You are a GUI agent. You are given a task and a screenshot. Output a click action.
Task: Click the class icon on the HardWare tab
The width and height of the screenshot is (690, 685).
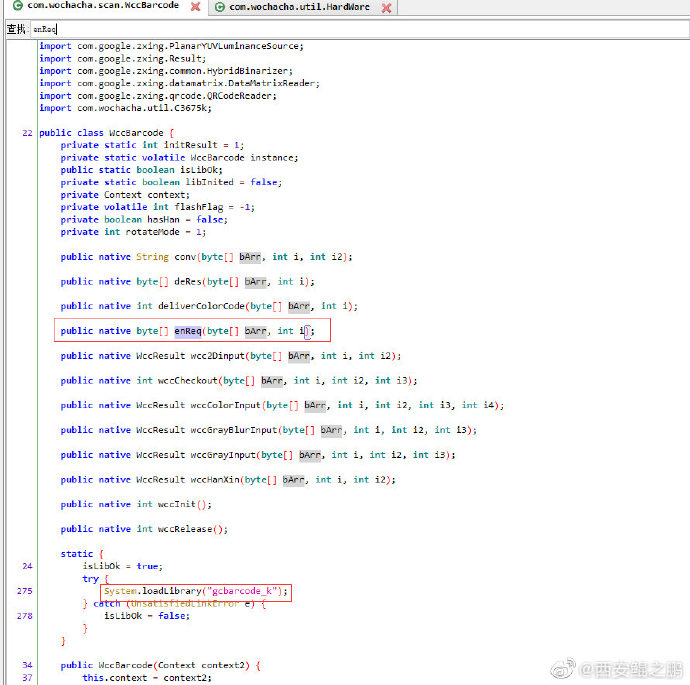[x=220, y=7]
